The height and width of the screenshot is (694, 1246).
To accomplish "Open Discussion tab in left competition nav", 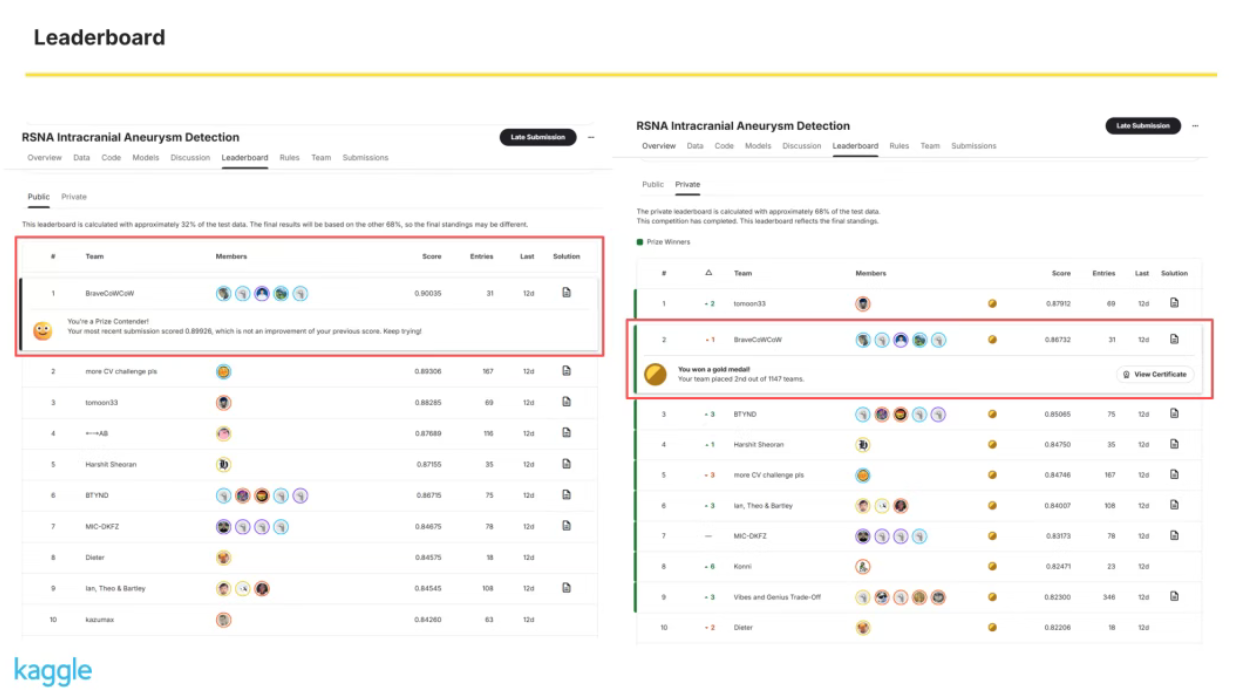I will (x=190, y=158).
